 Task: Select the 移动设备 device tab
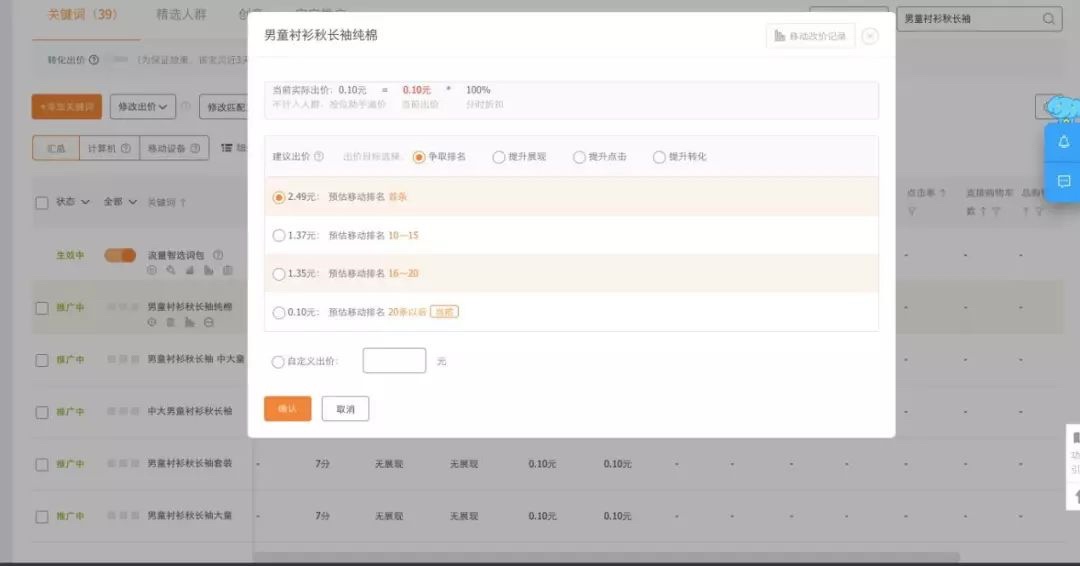[x=174, y=148]
